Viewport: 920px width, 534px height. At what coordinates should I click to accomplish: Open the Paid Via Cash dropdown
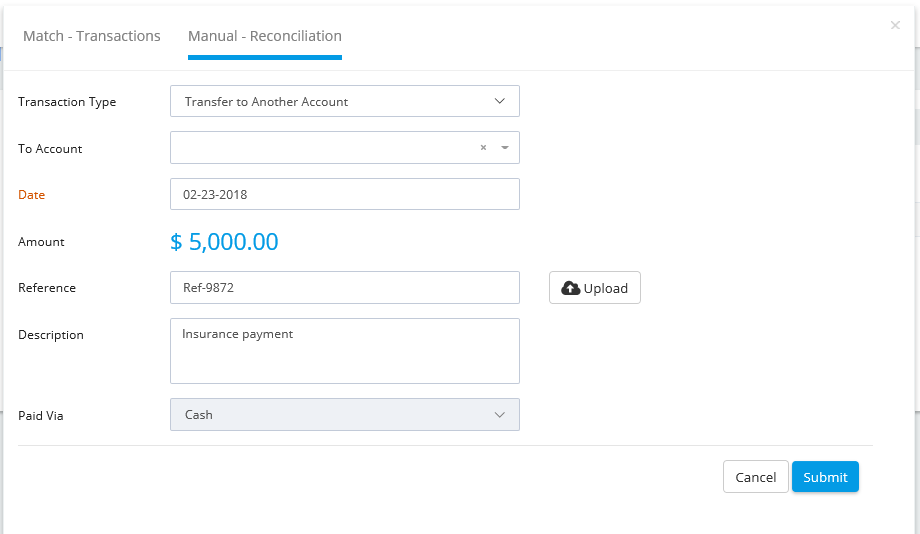pyautogui.click(x=345, y=414)
